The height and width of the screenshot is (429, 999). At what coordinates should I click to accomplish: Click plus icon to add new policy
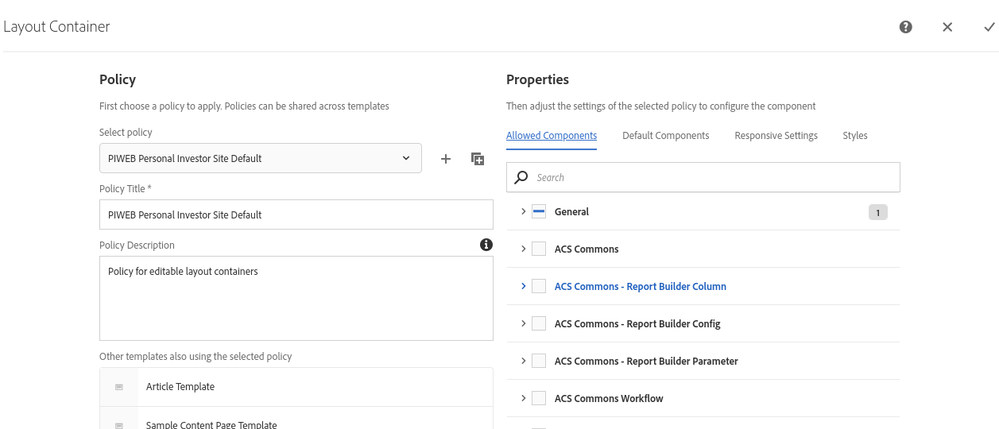446,159
